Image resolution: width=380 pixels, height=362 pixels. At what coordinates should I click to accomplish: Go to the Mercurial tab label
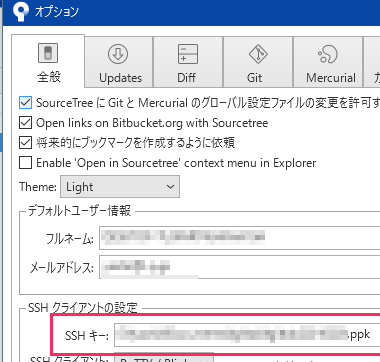tap(331, 78)
